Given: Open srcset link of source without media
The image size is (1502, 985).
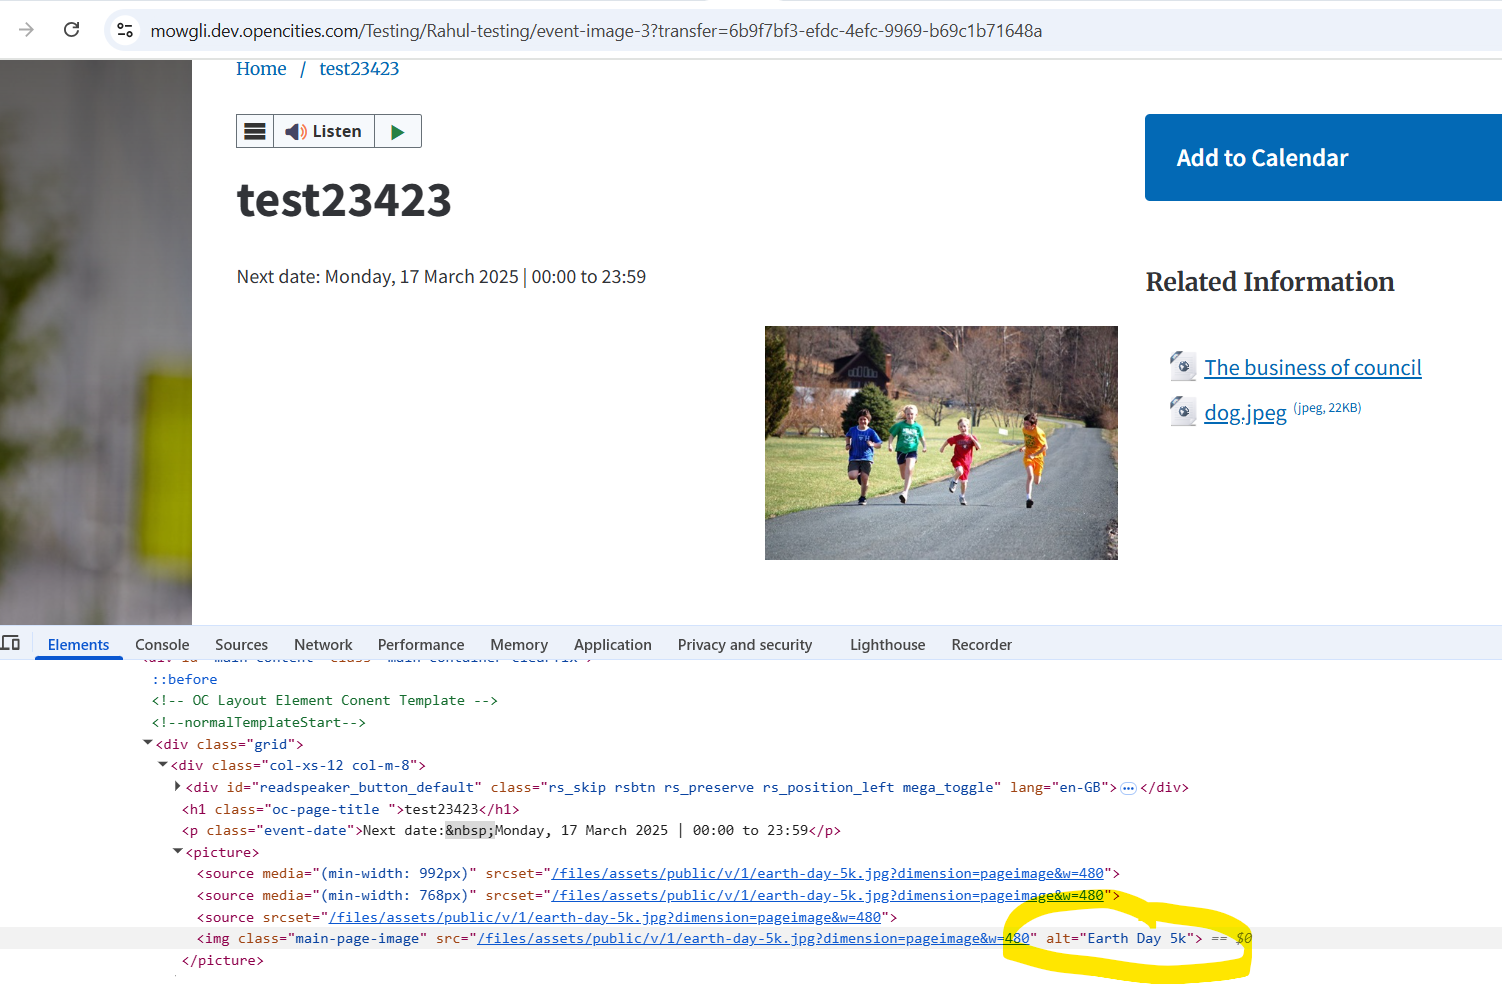Looking at the screenshot, I should click(x=606, y=917).
